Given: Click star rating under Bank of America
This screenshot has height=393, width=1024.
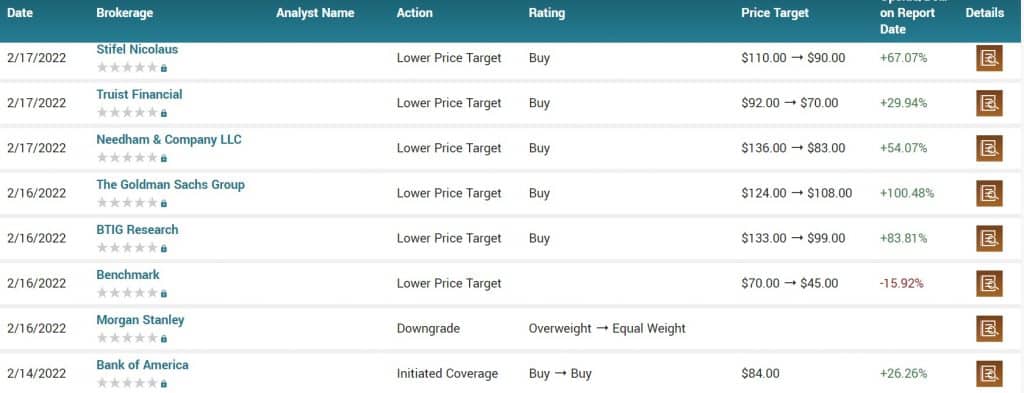Looking at the screenshot, I should (x=127, y=383).
